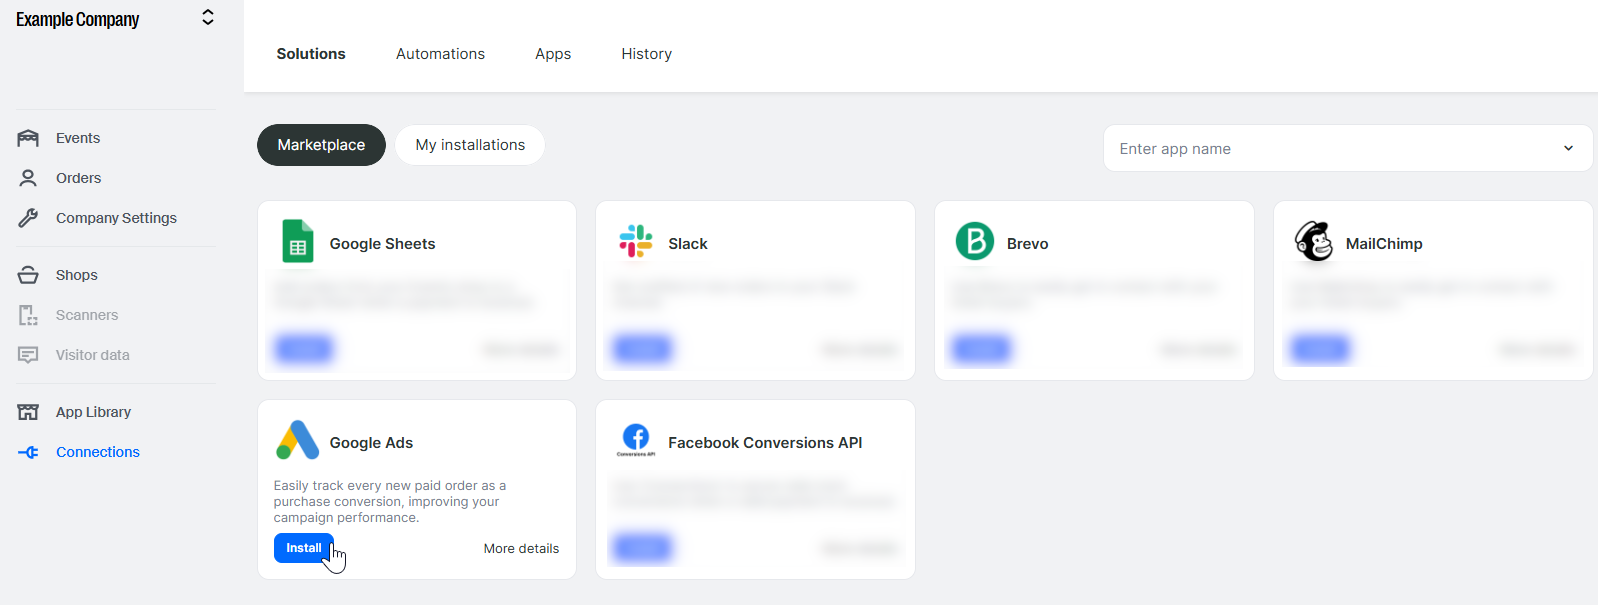Image resolution: width=1598 pixels, height=605 pixels.
Task: Click the blurred Slack install button
Action: pyautogui.click(x=642, y=349)
